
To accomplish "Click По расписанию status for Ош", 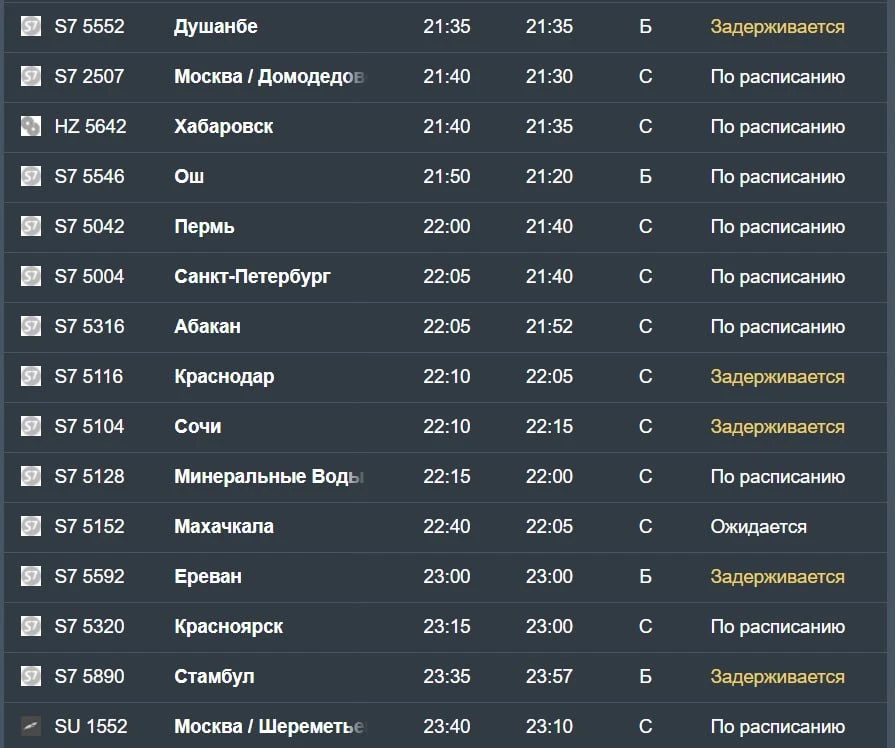I will point(777,177).
